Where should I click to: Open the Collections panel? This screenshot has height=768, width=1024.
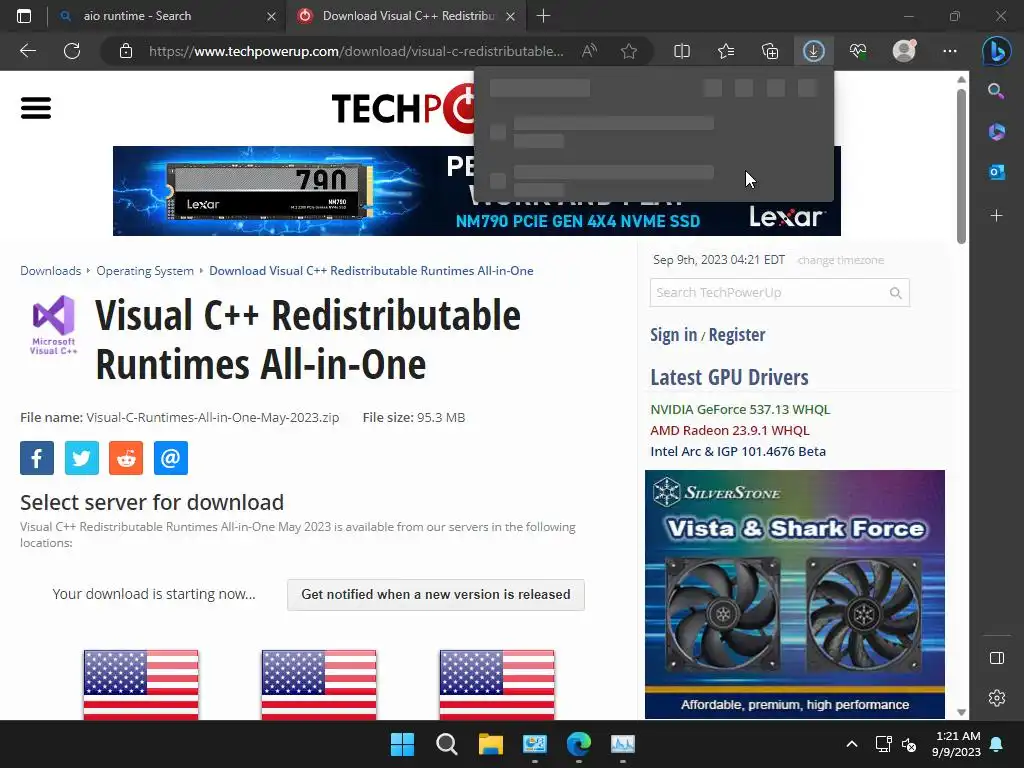point(770,51)
